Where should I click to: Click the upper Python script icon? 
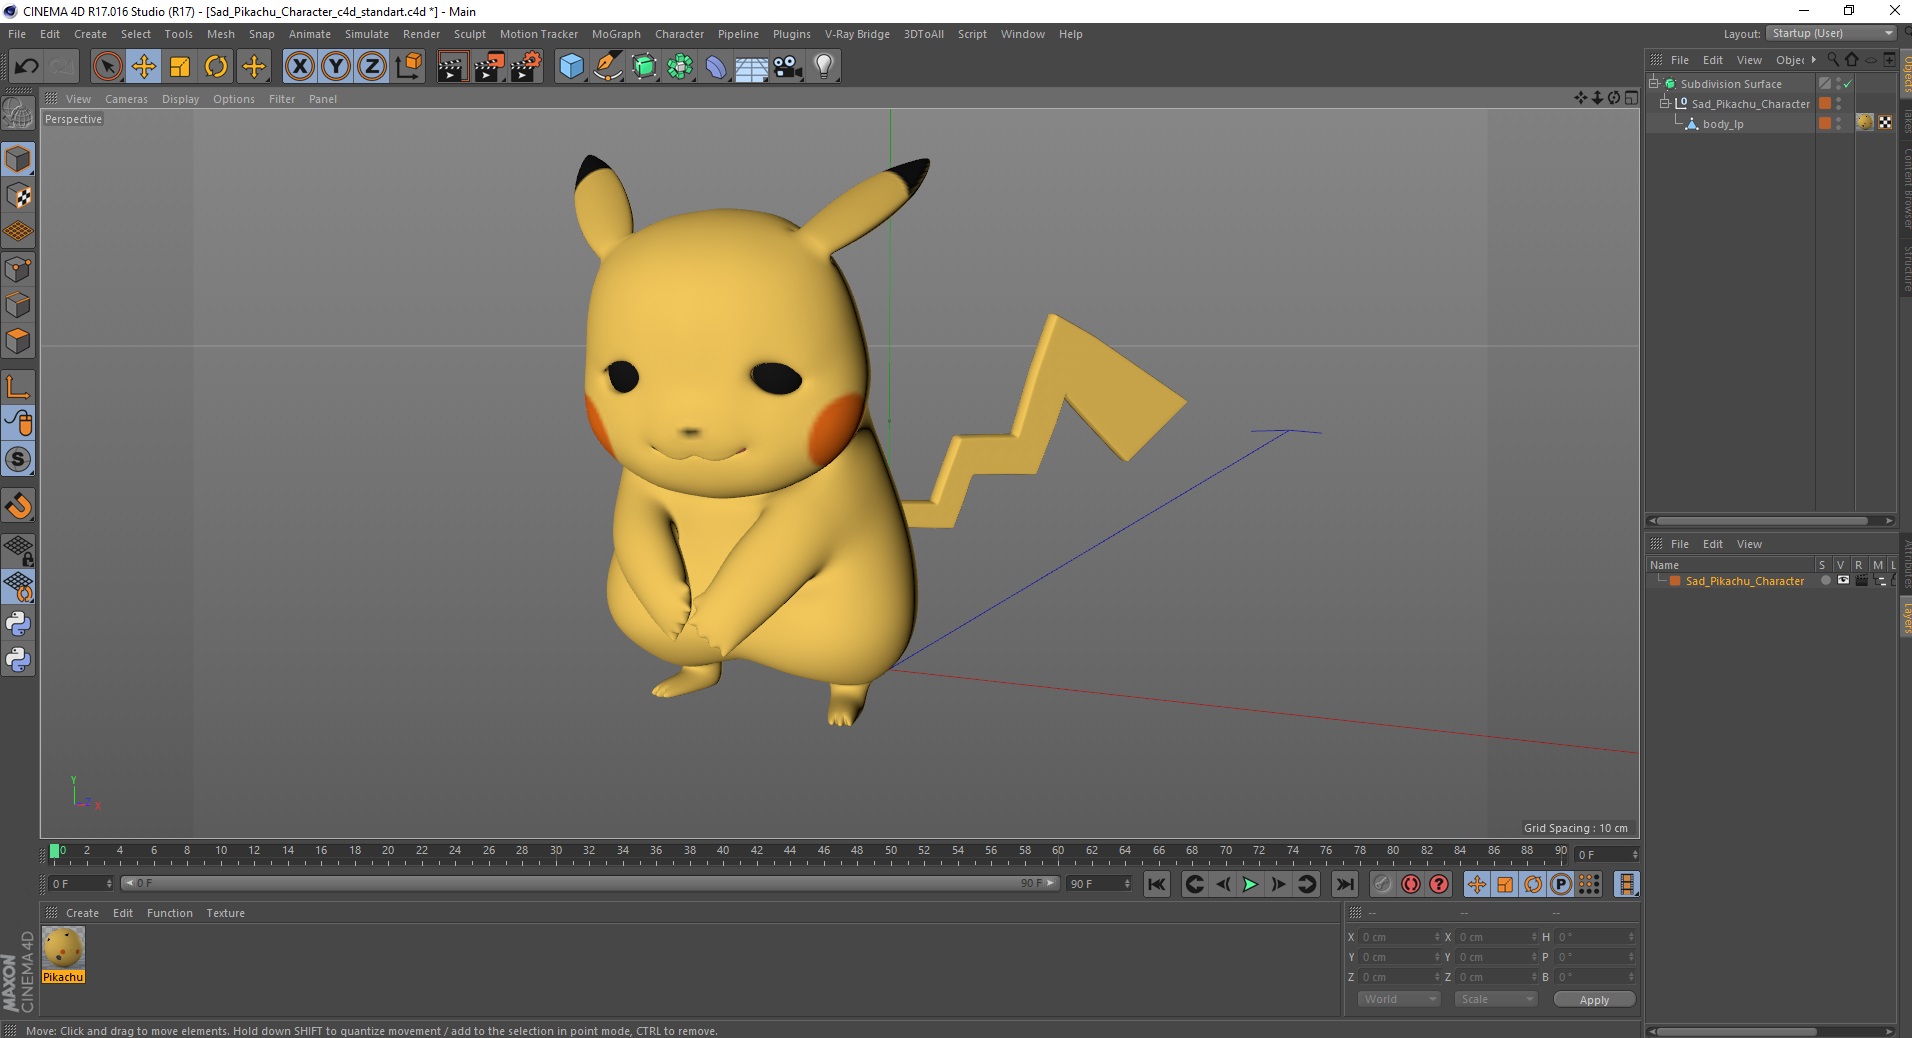point(18,624)
